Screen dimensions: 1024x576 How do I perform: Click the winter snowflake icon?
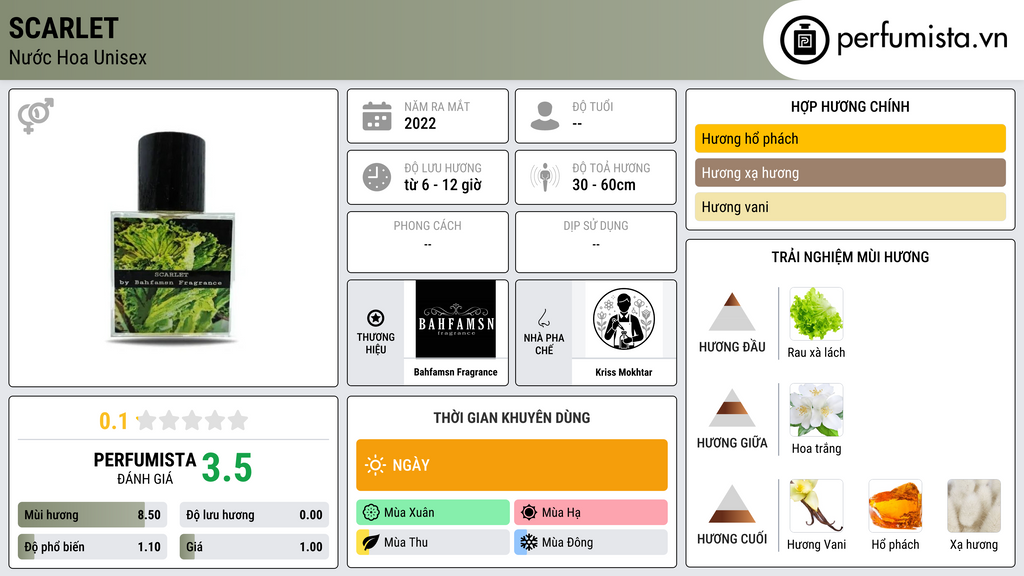coord(529,542)
